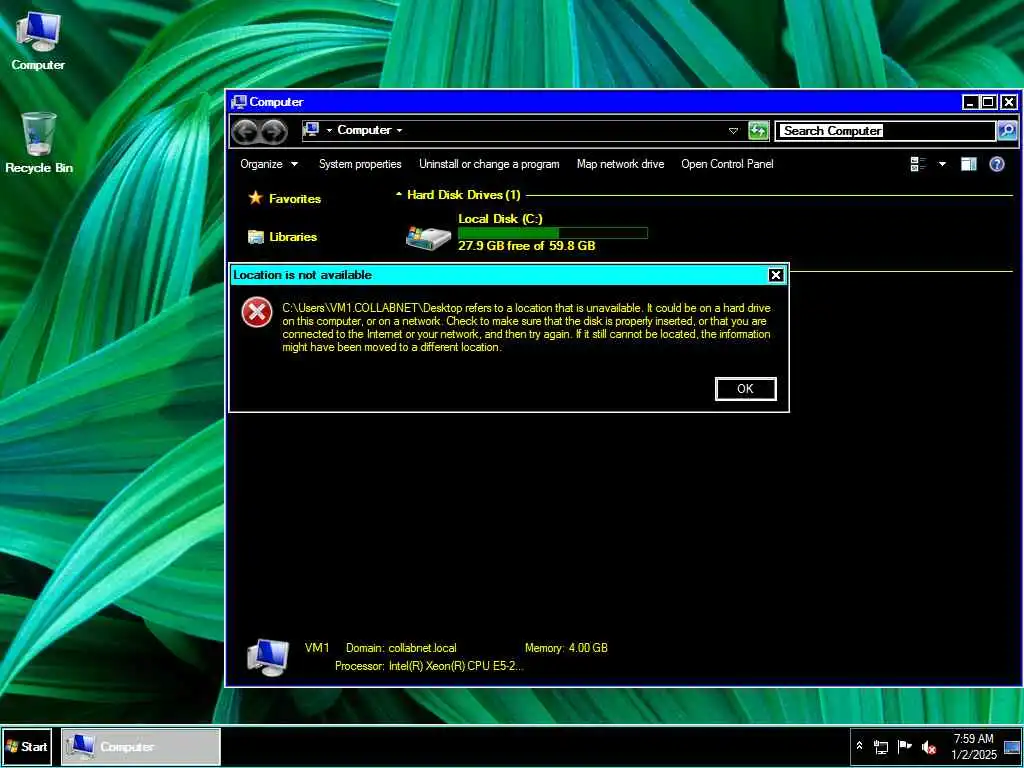Click Open Control Panel
The width and height of the screenshot is (1024, 768).
pyautogui.click(x=727, y=164)
